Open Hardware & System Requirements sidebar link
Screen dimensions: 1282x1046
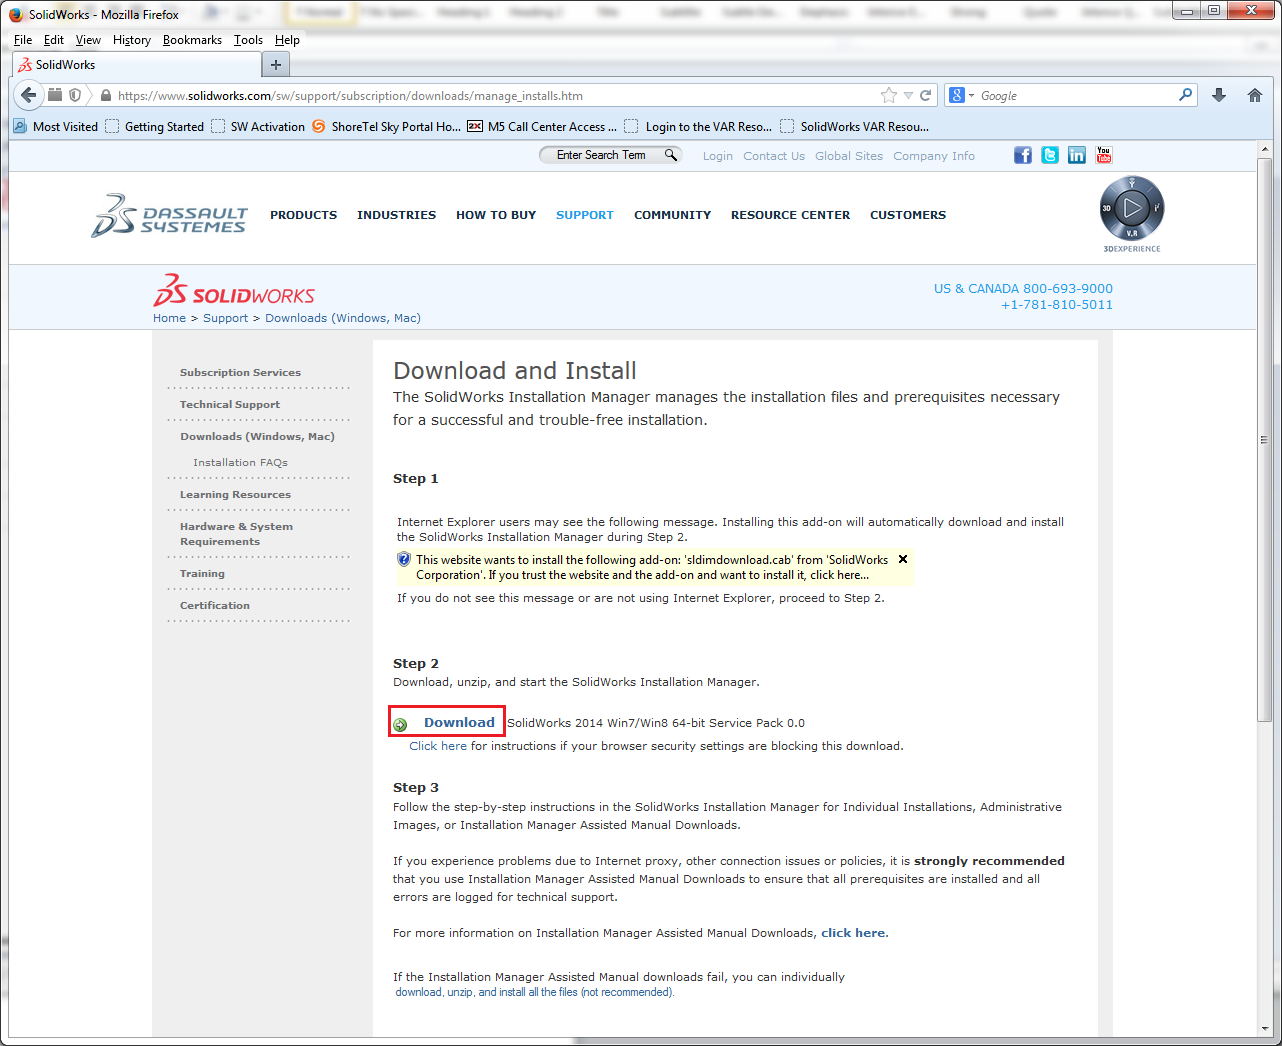pos(236,534)
